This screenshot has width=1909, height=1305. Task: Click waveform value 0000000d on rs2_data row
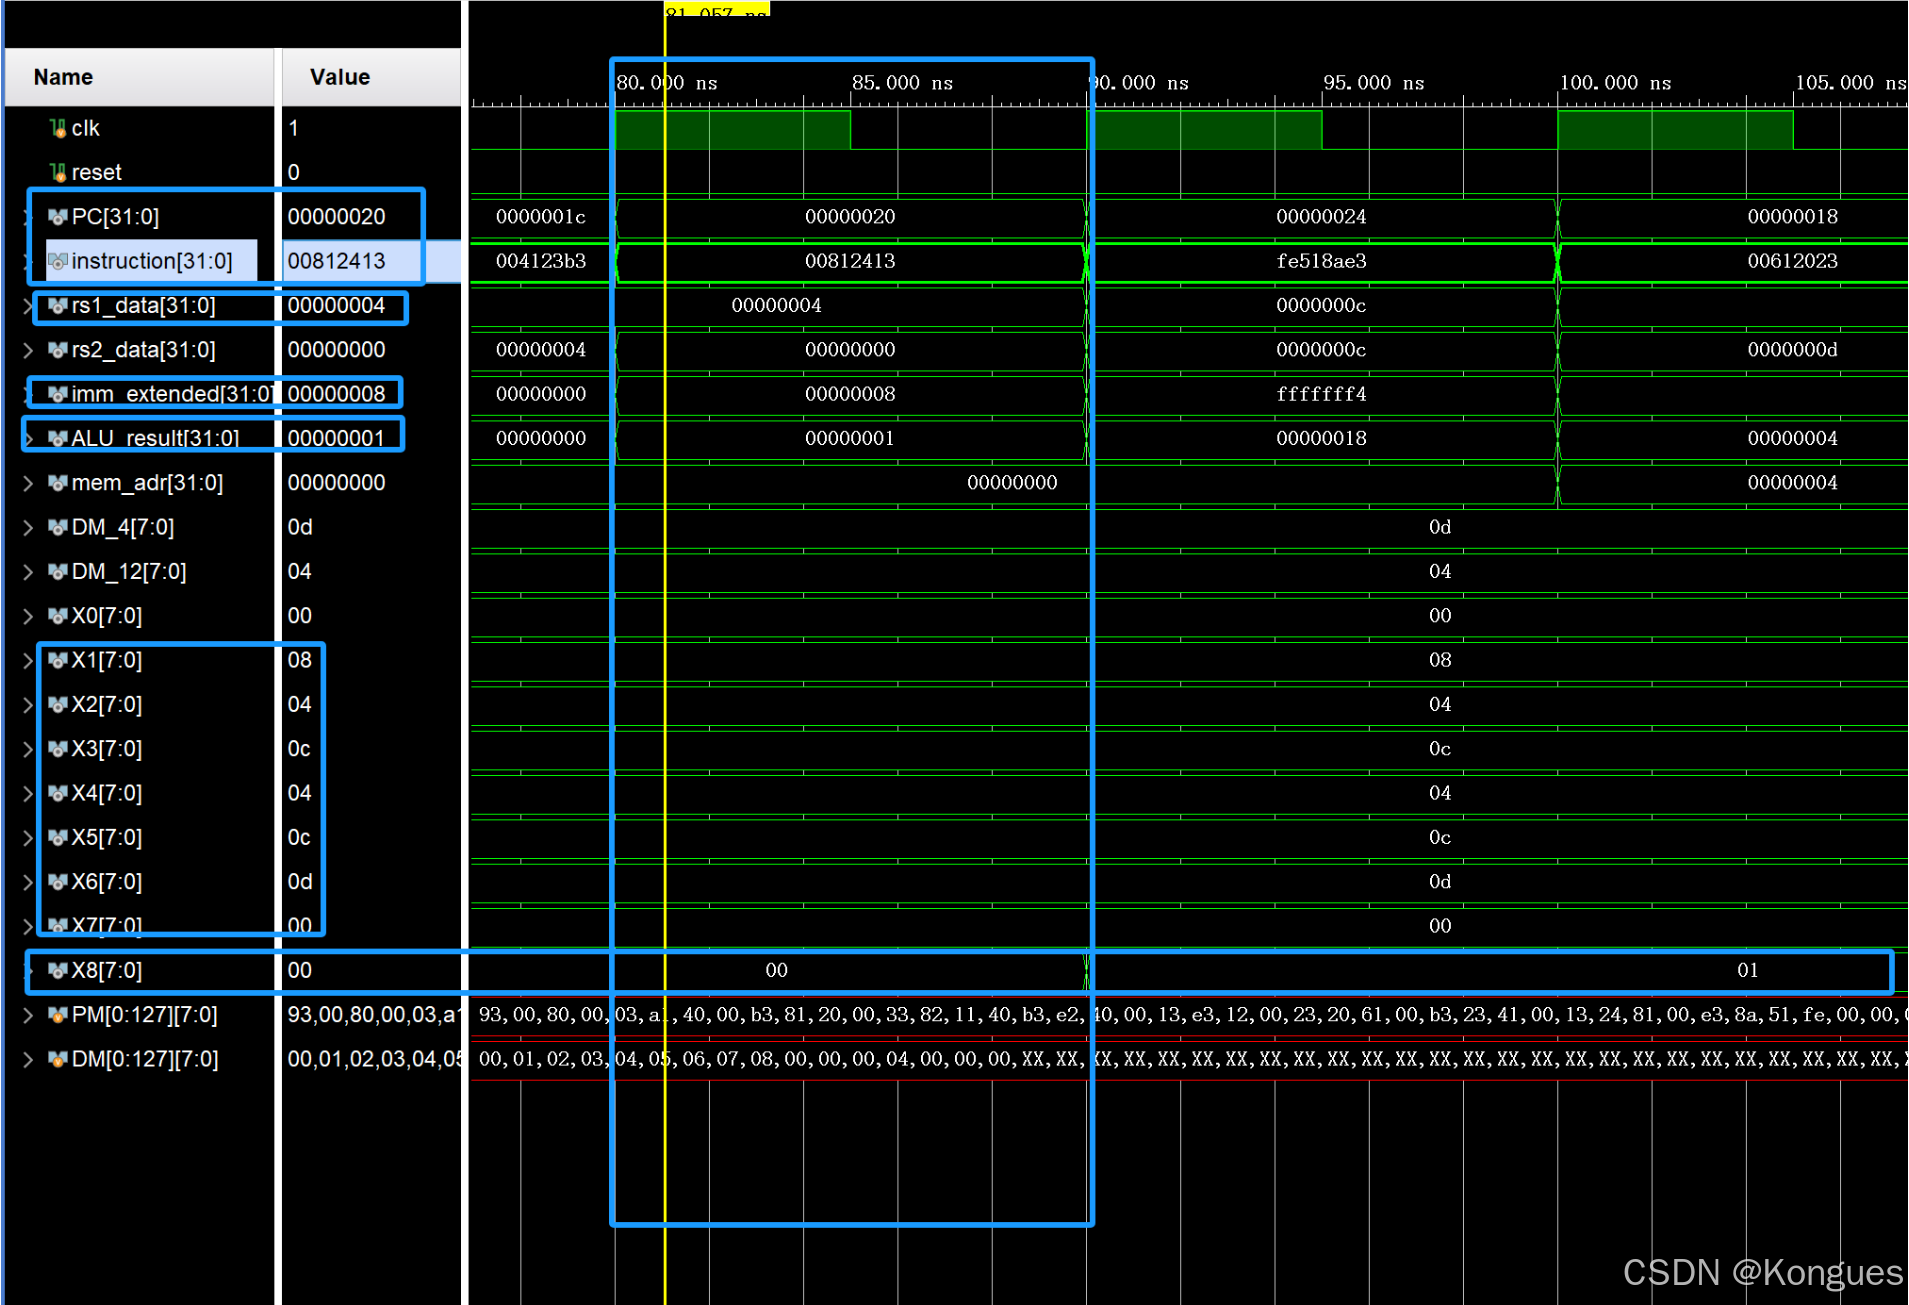point(1792,350)
